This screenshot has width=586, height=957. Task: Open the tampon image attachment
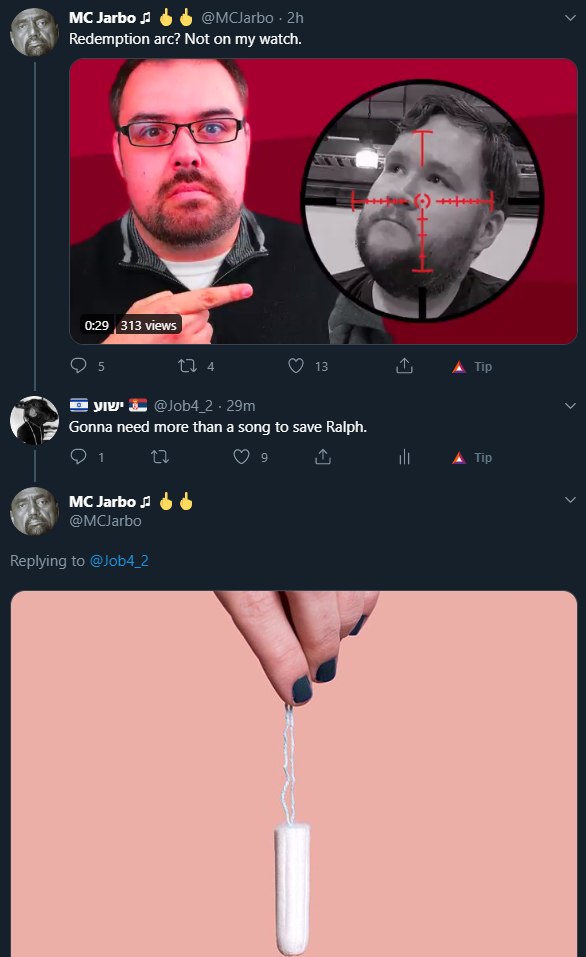294,773
